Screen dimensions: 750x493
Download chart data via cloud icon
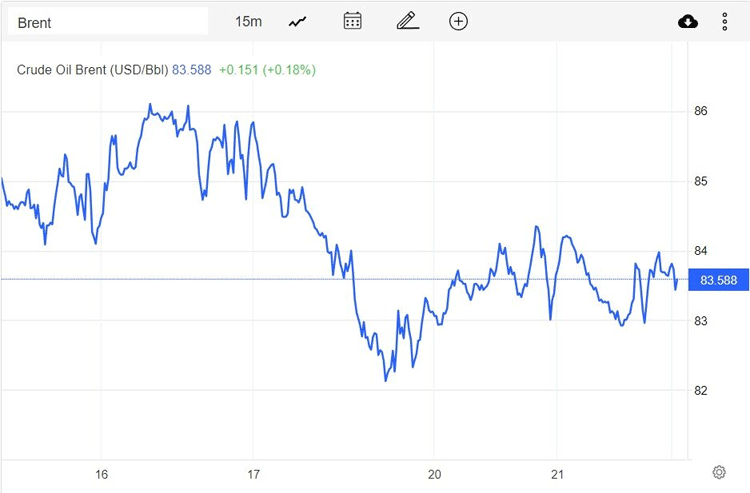pos(688,21)
